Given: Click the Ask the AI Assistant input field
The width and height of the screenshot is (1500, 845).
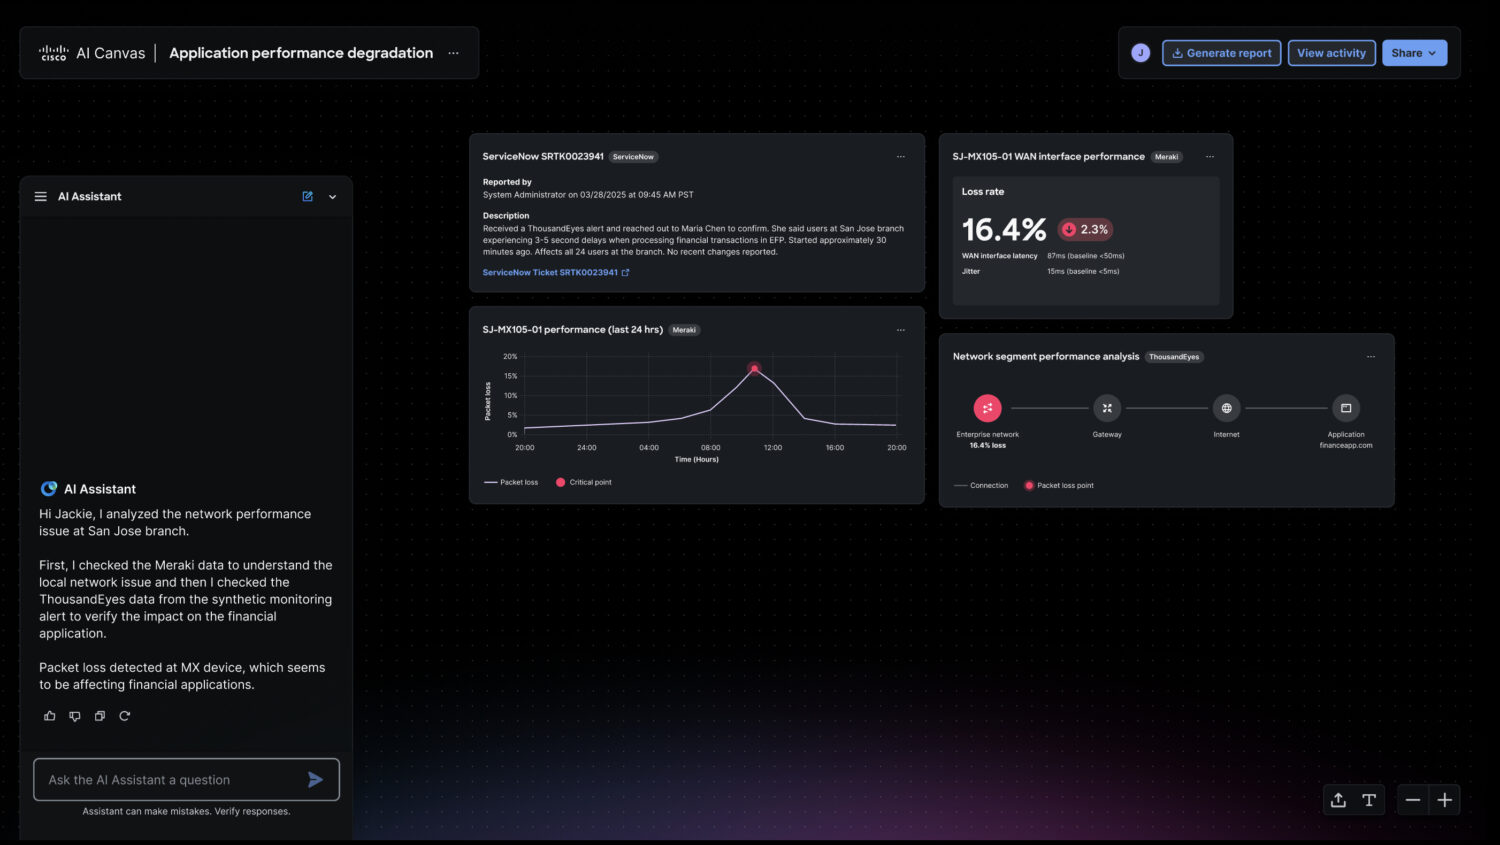Looking at the screenshot, I should click(x=170, y=780).
